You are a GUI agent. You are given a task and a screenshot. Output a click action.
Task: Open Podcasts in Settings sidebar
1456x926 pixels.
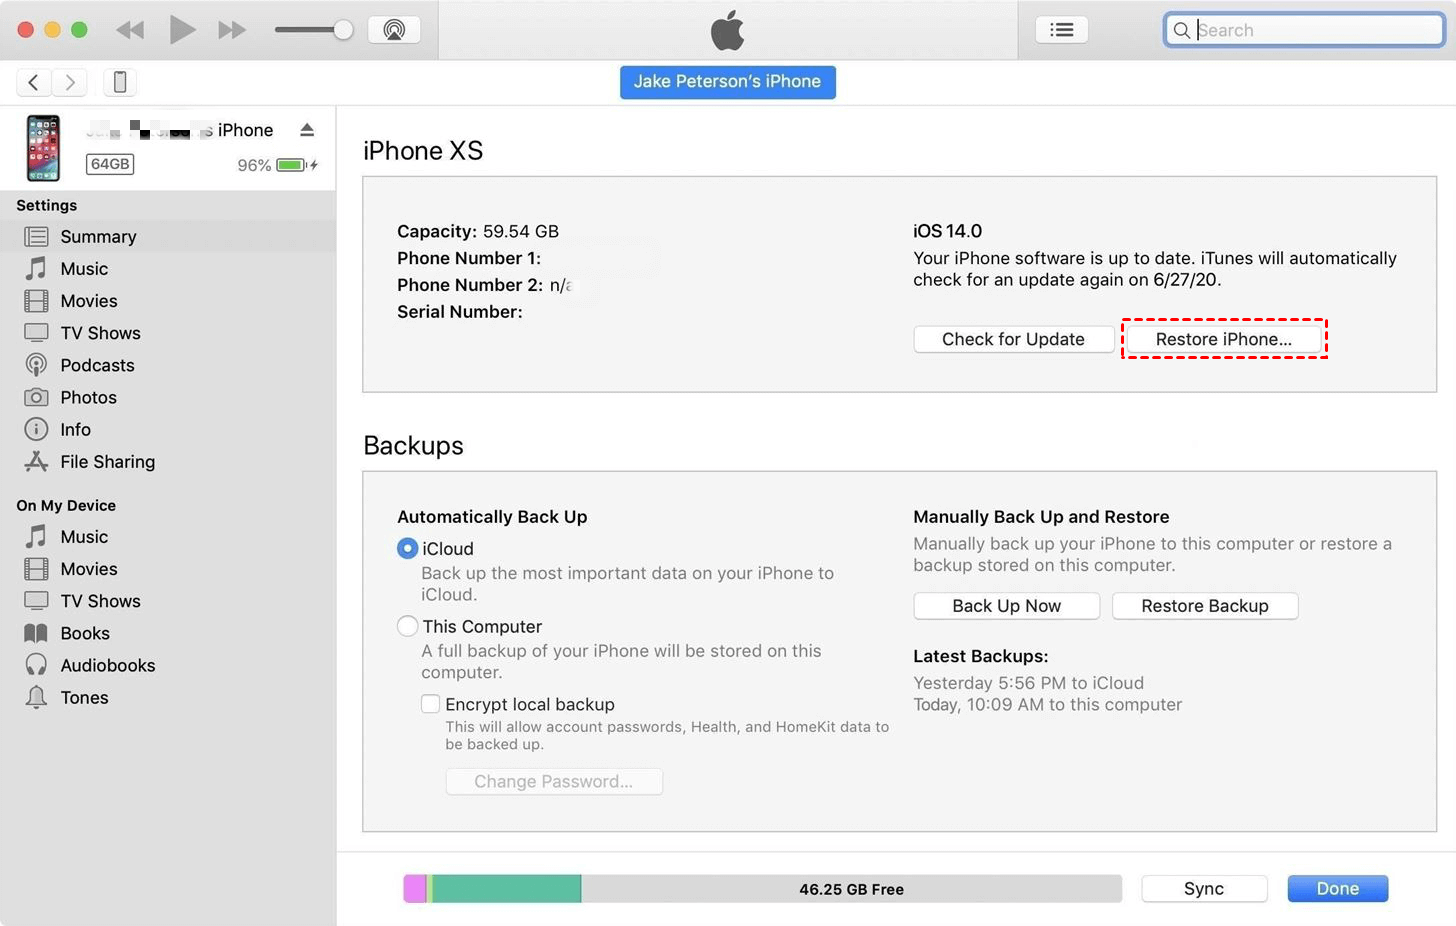pyautogui.click(x=97, y=365)
